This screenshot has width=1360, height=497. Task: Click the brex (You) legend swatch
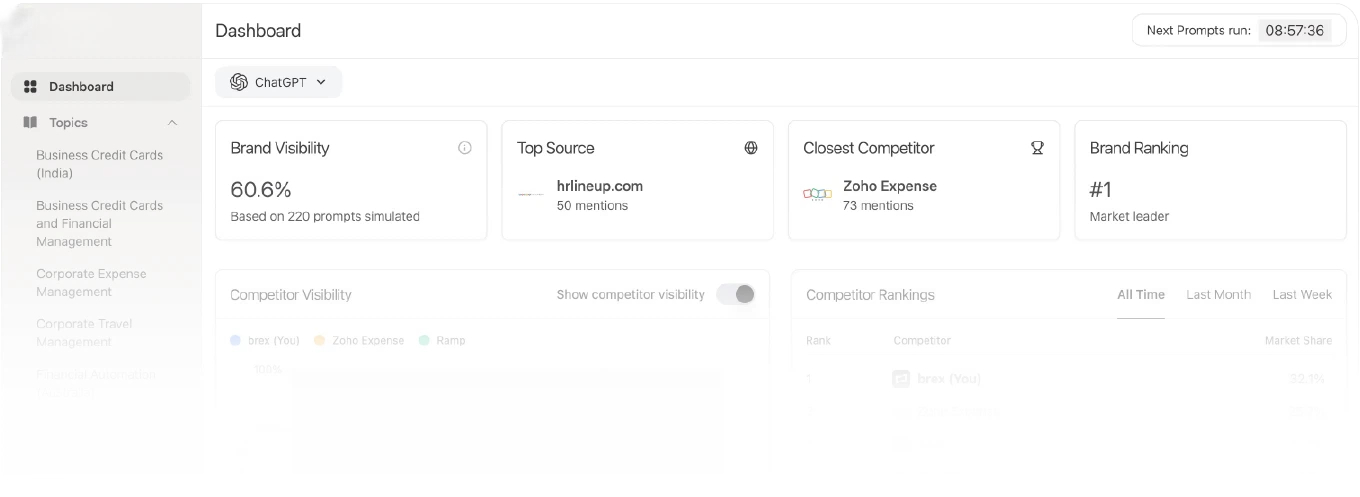[236, 341]
